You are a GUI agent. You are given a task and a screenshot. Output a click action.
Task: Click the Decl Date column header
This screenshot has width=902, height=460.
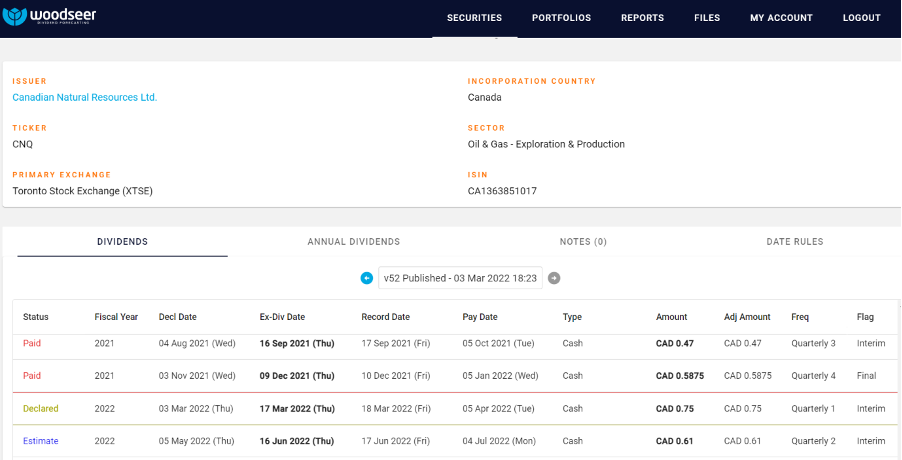[178, 317]
